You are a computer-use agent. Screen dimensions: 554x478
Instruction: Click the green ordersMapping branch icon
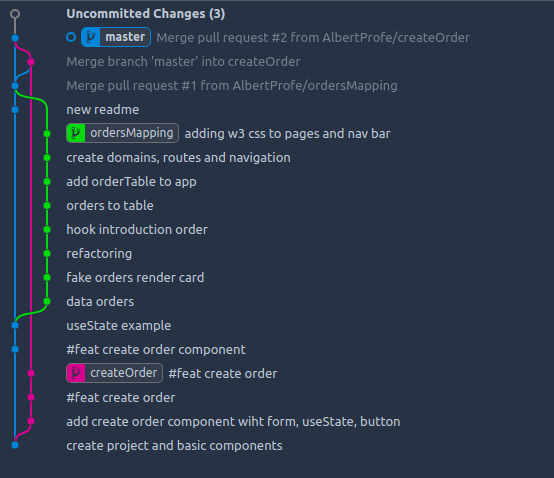(x=76, y=133)
